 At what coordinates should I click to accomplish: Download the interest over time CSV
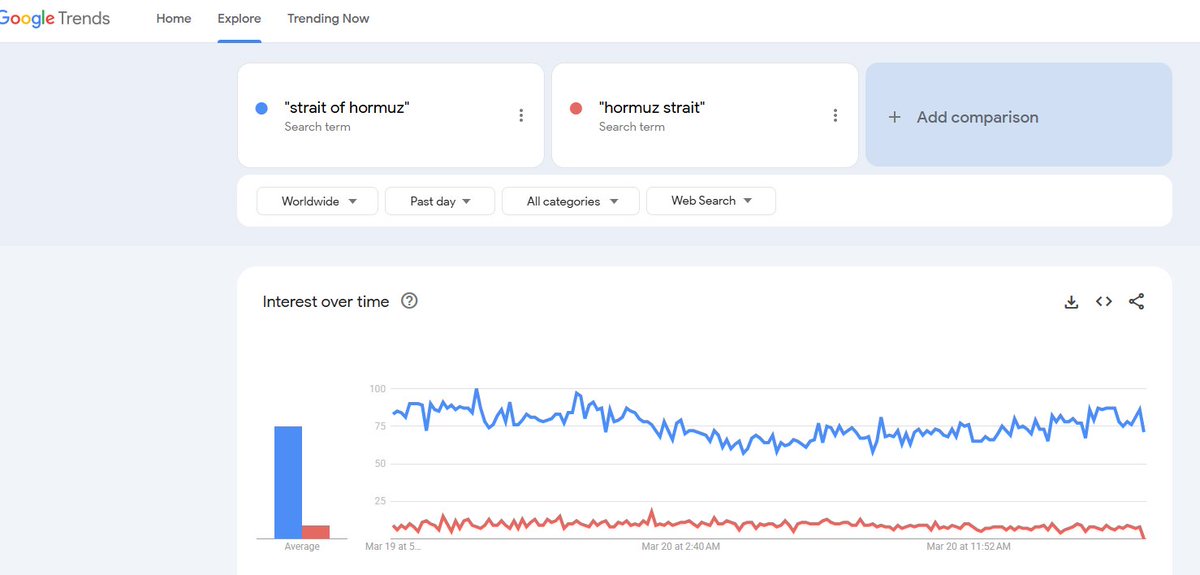click(1071, 302)
